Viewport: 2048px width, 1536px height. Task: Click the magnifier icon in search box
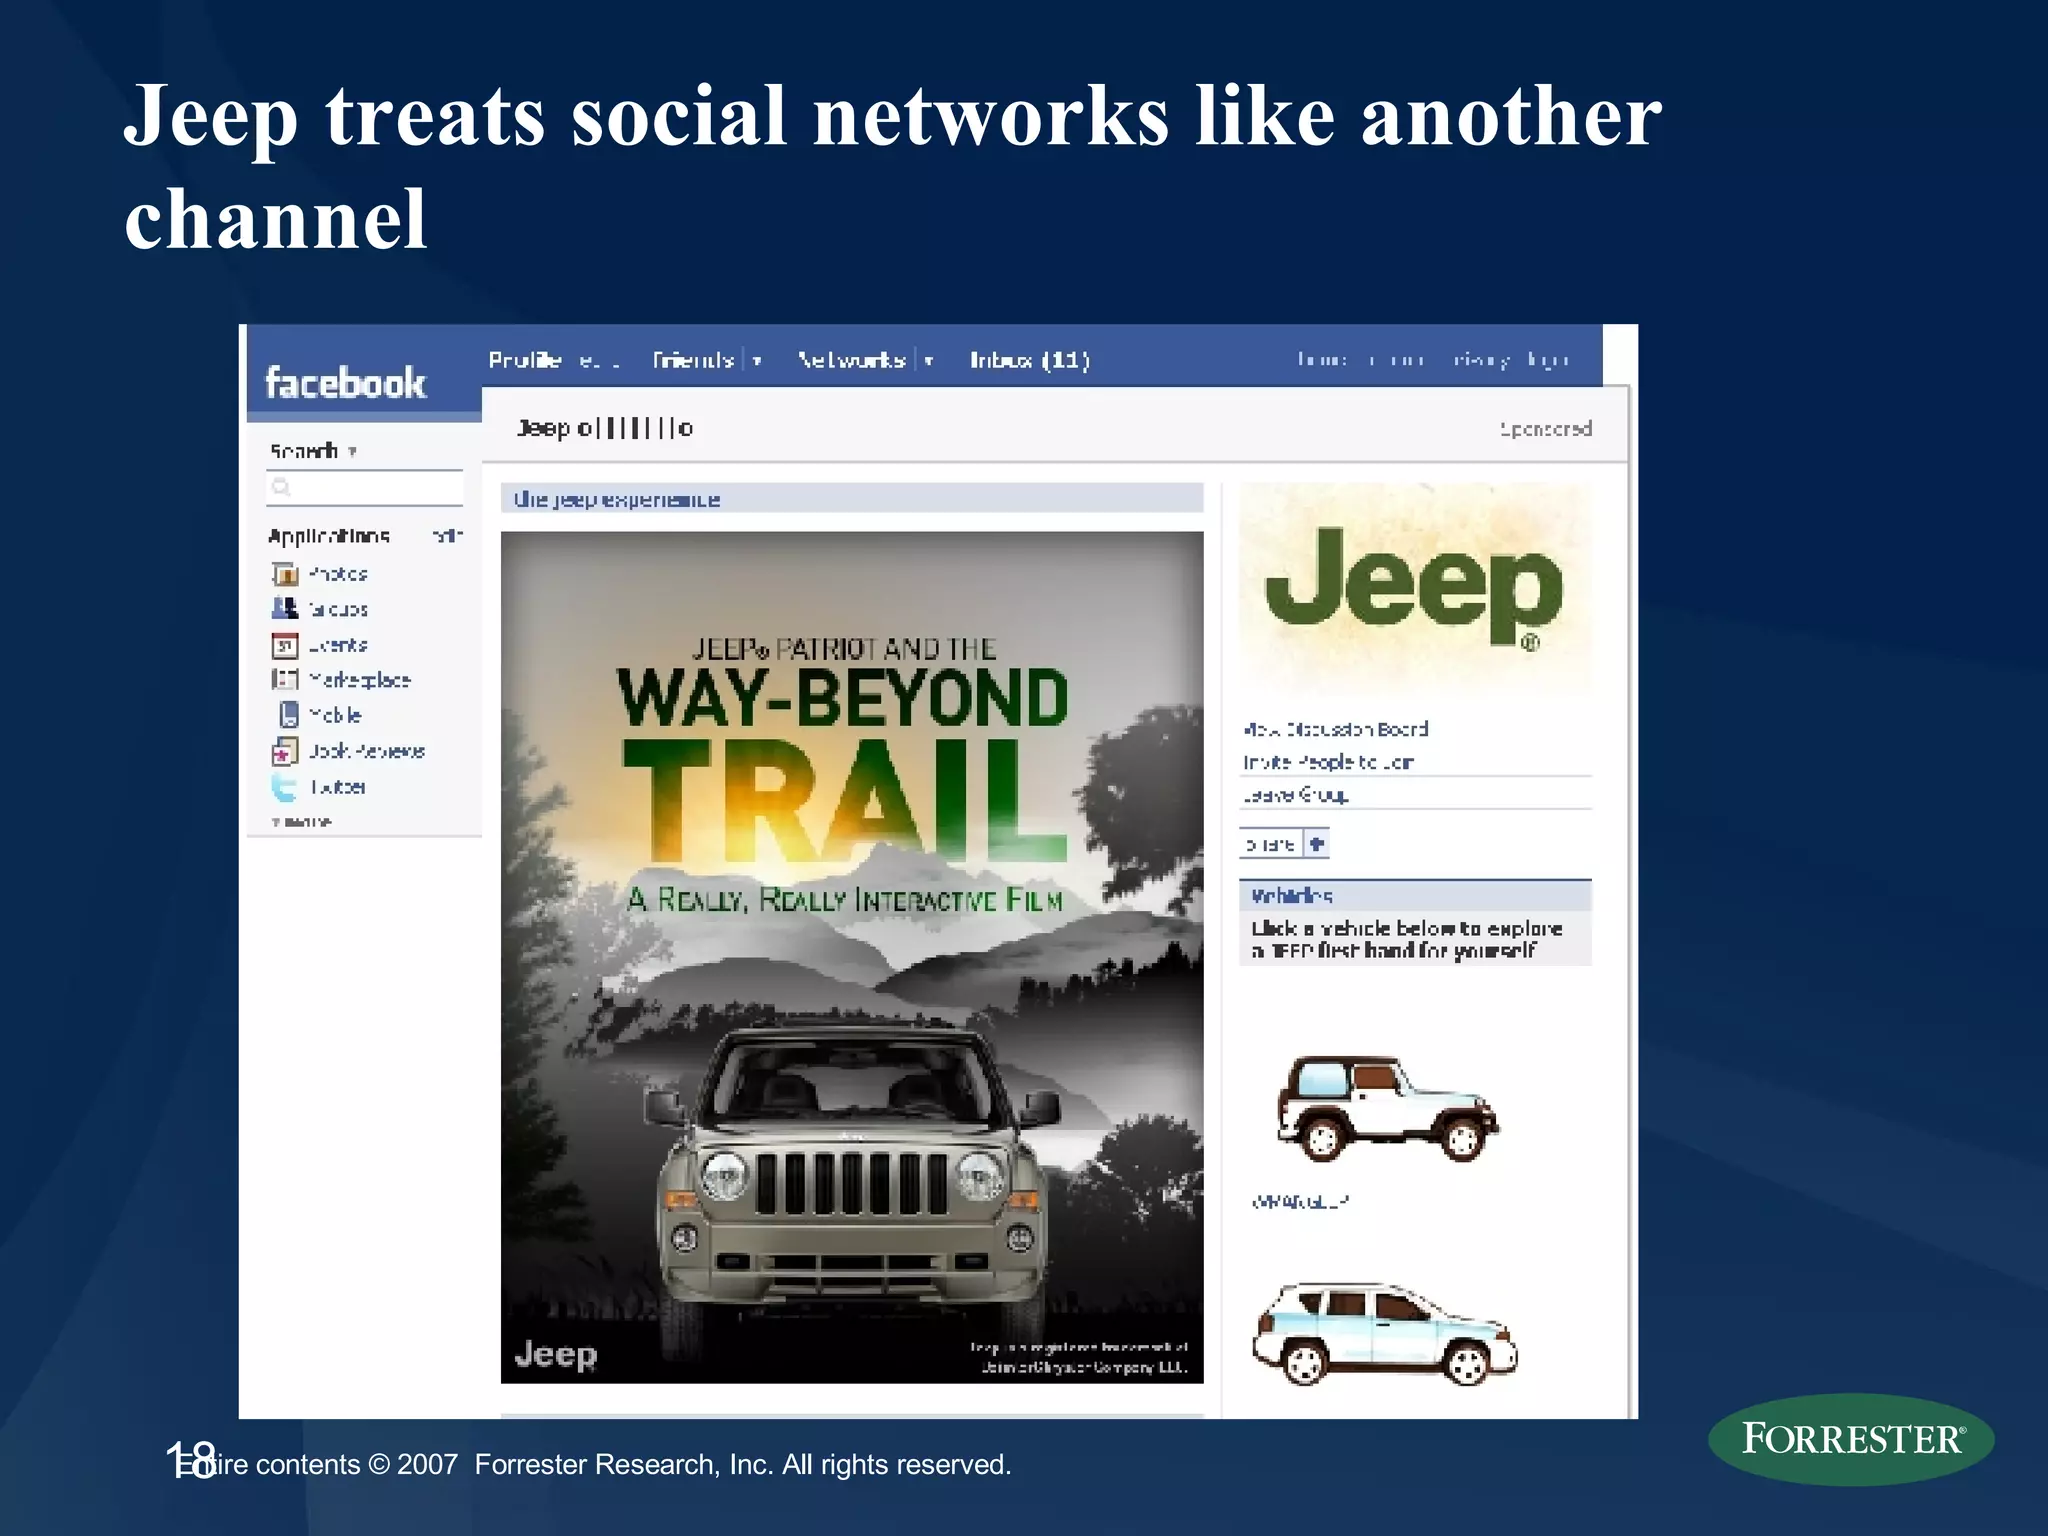pos(281,487)
